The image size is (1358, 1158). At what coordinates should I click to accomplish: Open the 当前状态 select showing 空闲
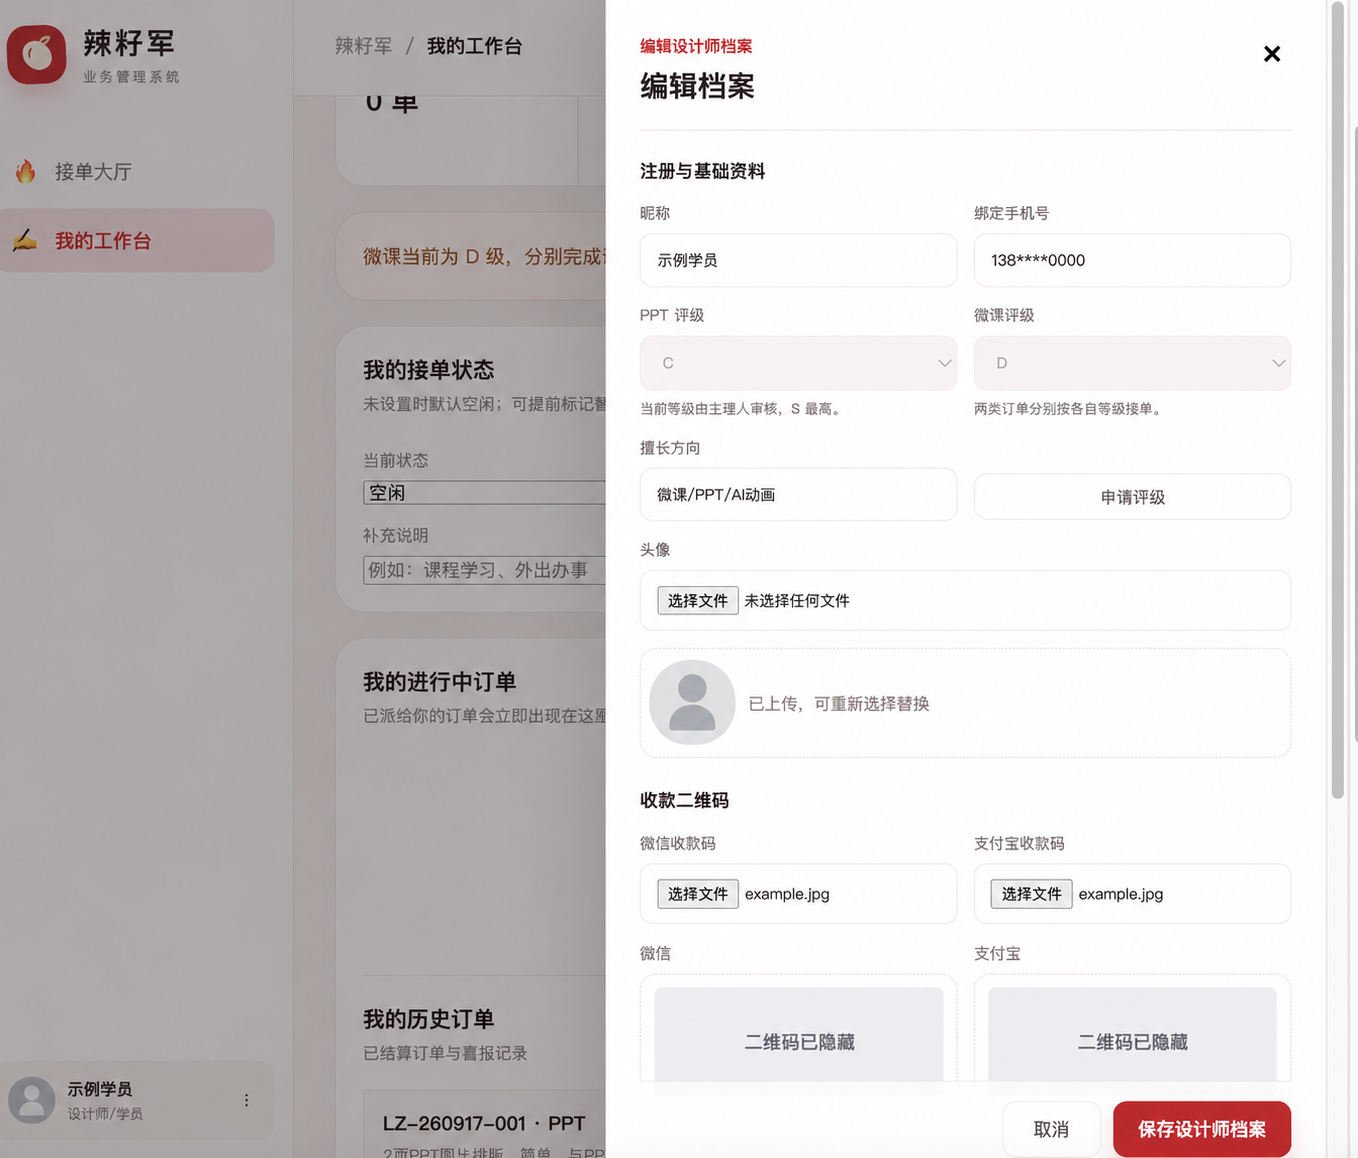tap(484, 492)
